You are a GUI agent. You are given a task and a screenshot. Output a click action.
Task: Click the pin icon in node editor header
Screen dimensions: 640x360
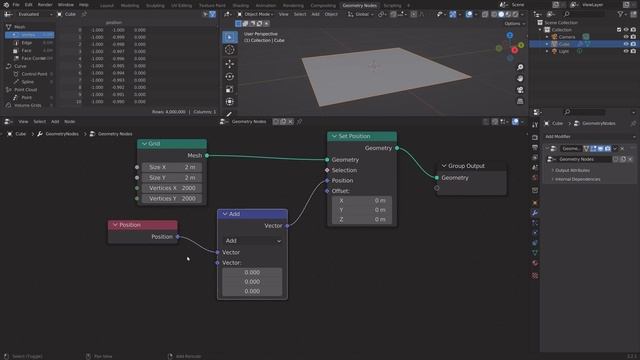pos(299,122)
